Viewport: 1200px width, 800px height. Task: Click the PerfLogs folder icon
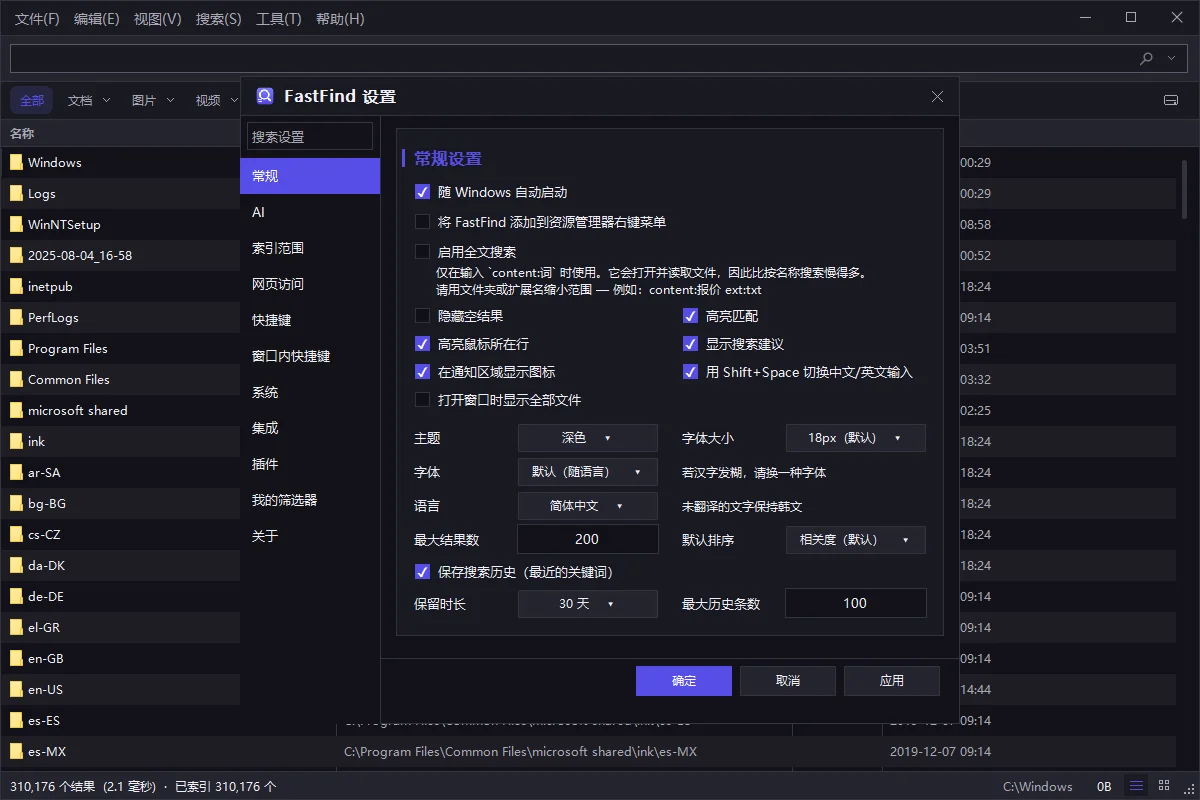coord(16,317)
